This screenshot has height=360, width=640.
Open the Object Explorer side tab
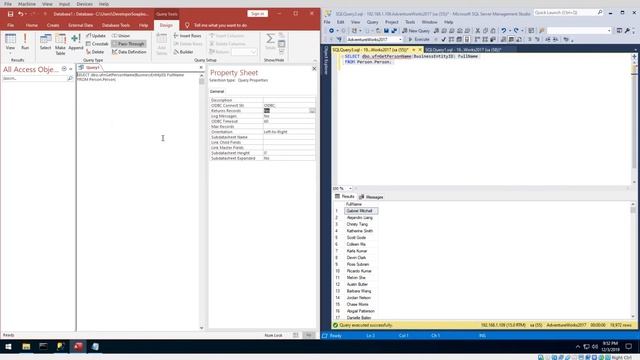(326, 60)
